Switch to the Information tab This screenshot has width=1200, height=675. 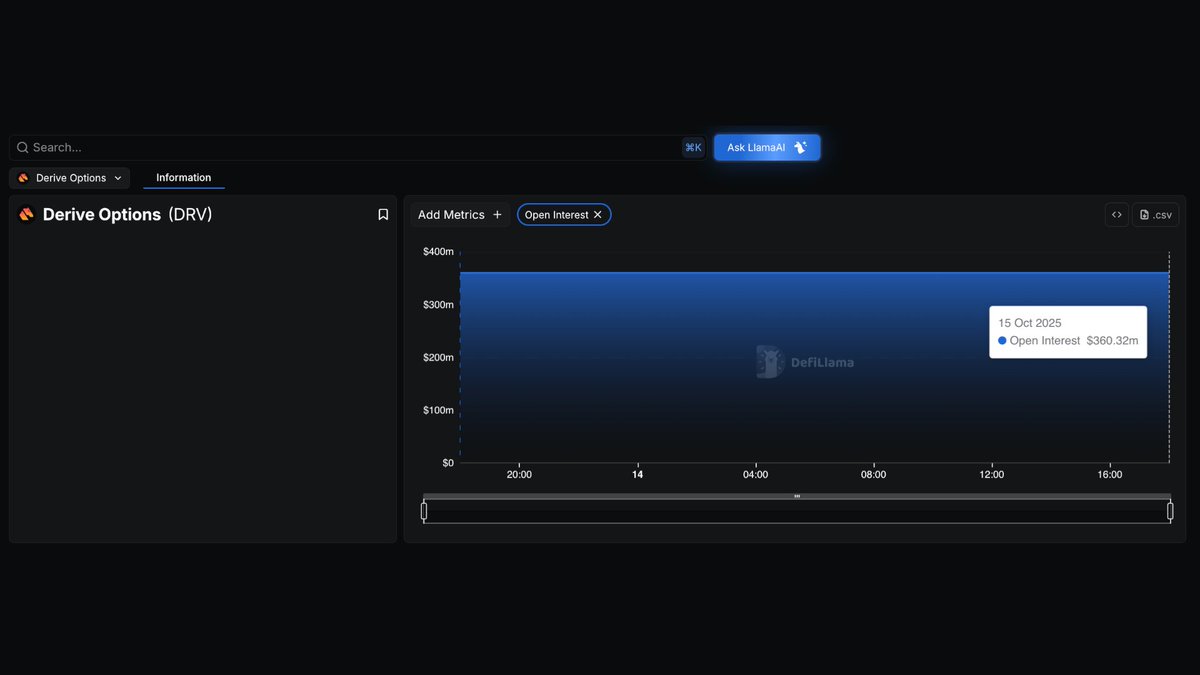click(184, 178)
